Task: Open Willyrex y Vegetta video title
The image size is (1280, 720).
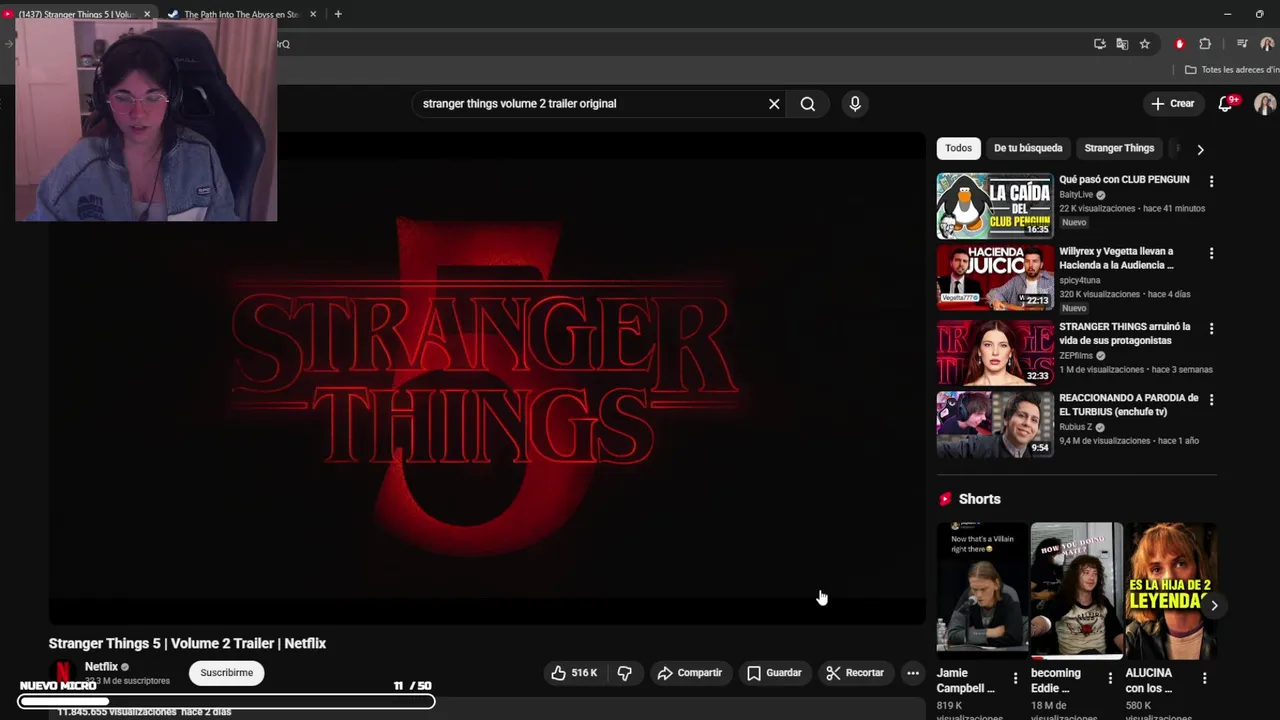Action: 1117,258
